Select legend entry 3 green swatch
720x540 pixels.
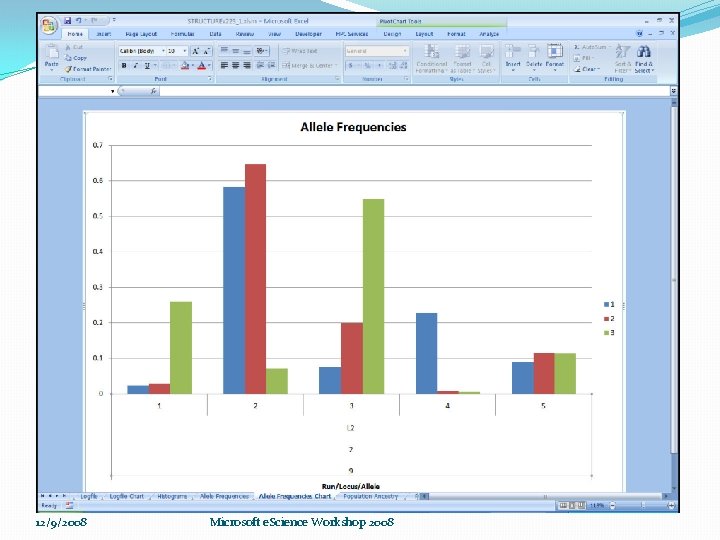tap(606, 333)
